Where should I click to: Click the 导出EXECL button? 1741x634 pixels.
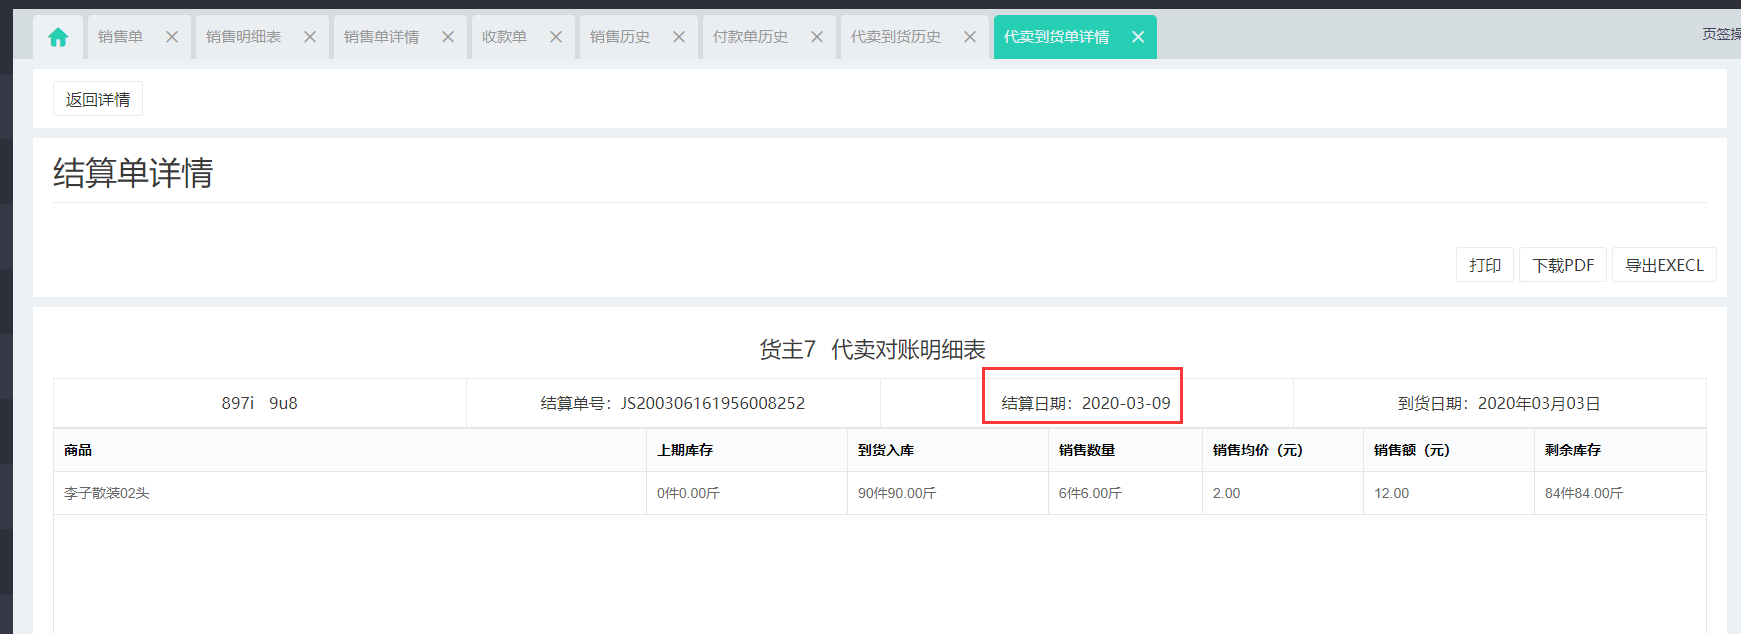(x=1664, y=265)
